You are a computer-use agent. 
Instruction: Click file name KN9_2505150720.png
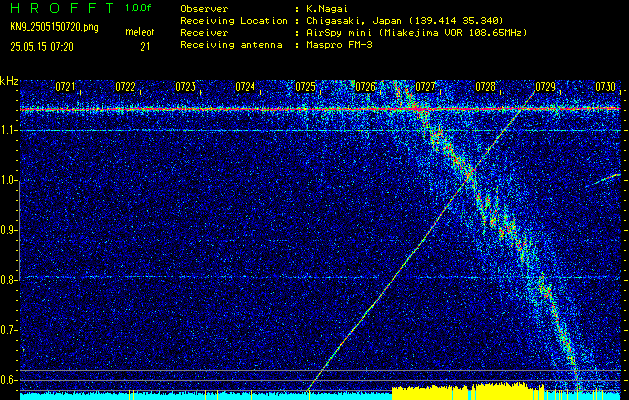(x=54, y=27)
